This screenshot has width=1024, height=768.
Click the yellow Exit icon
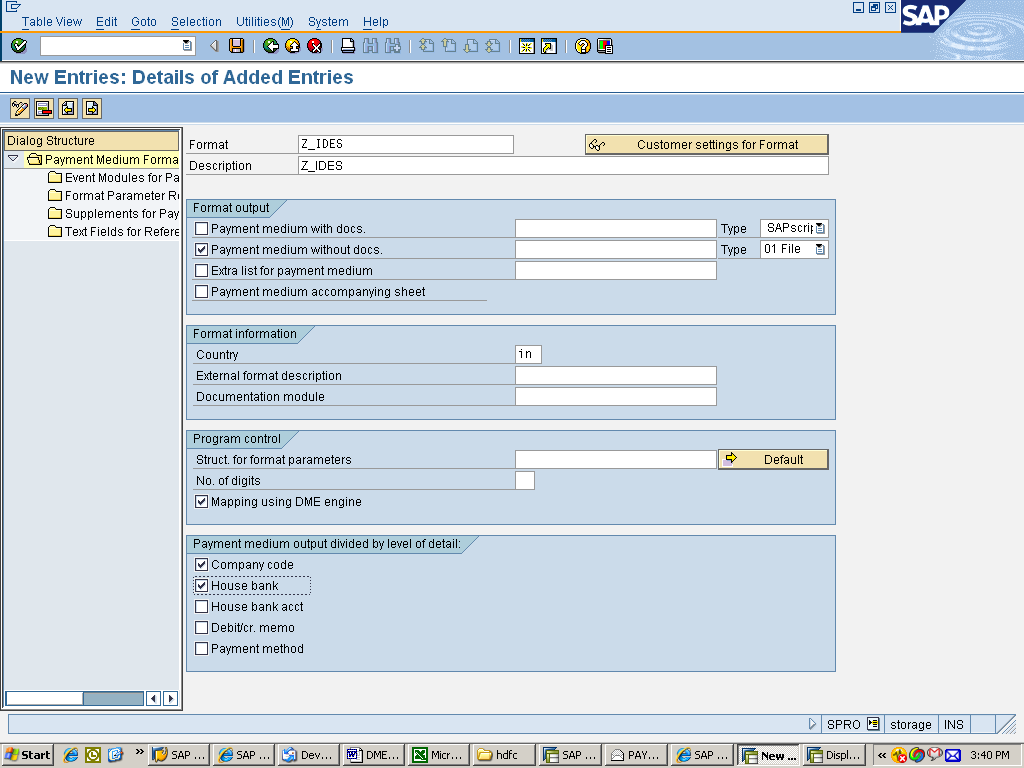(293, 46)
